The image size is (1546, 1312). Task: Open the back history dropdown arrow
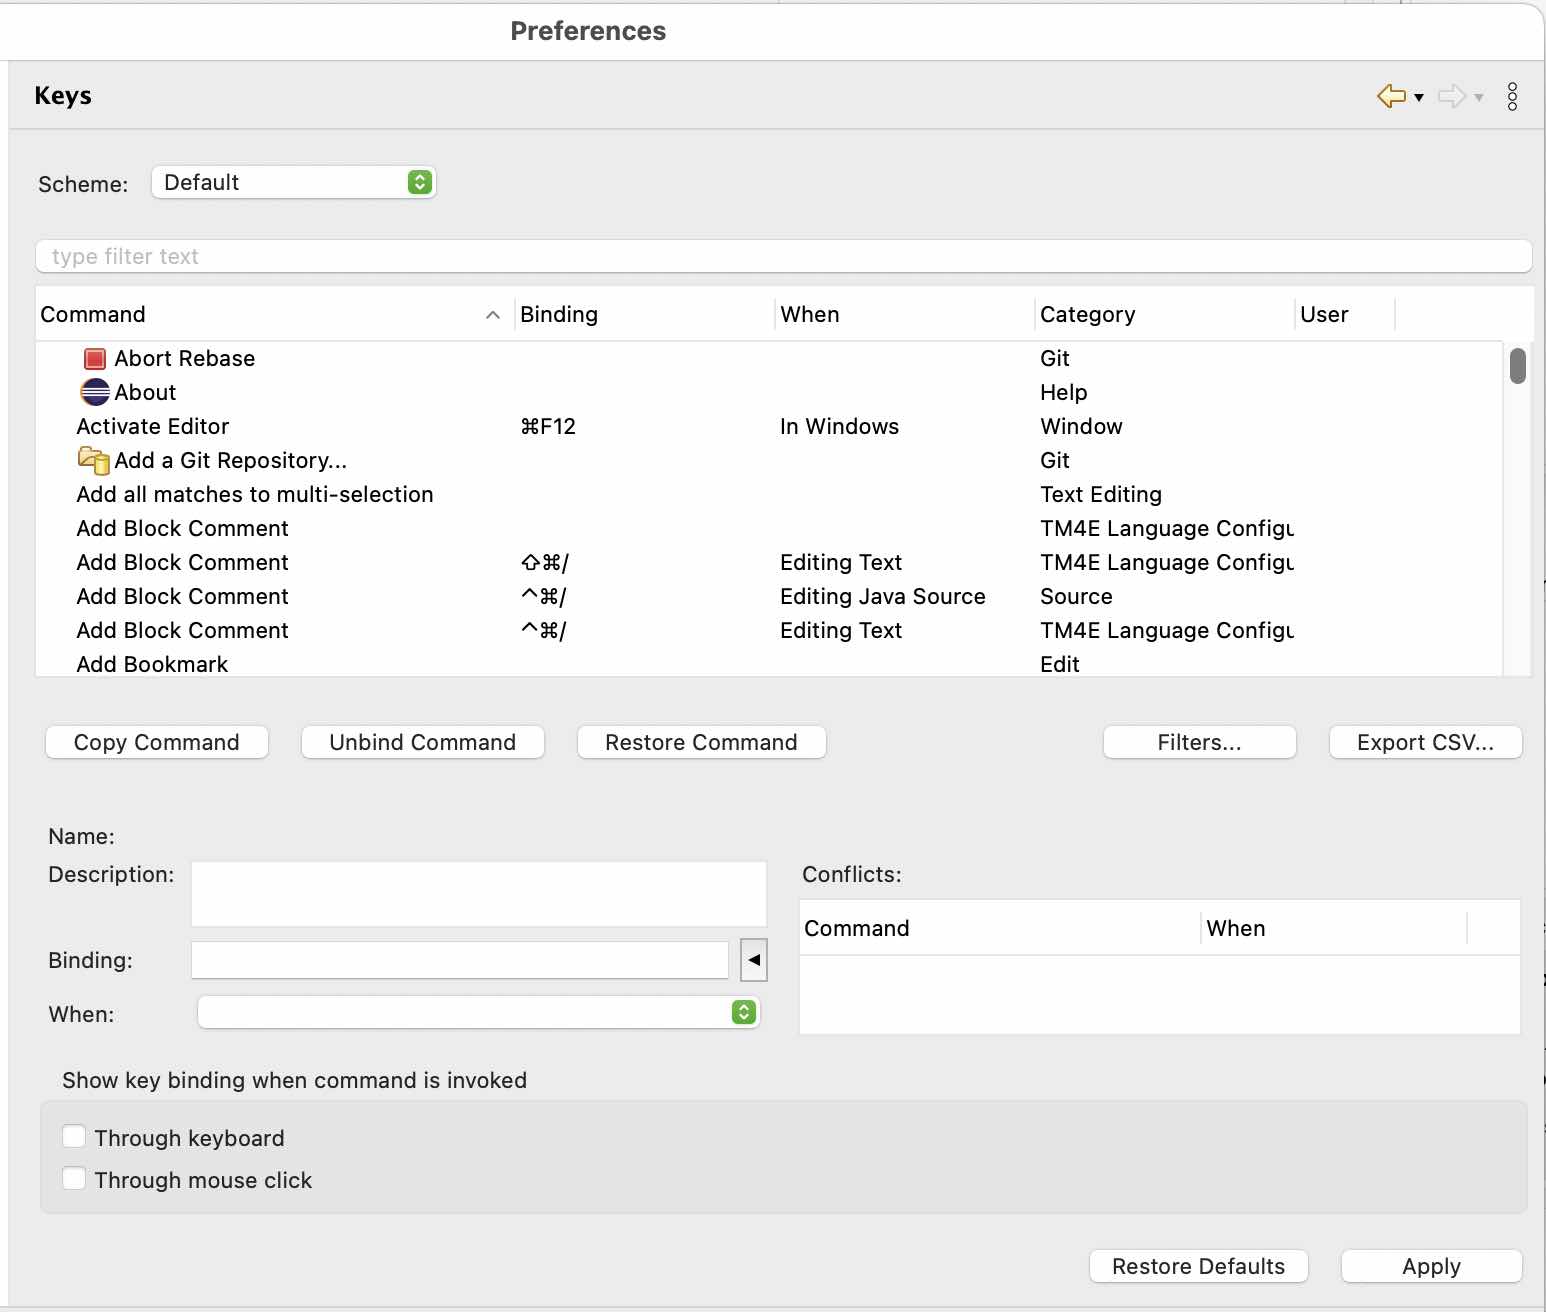pyautogui.click(x=1419, y=97)
